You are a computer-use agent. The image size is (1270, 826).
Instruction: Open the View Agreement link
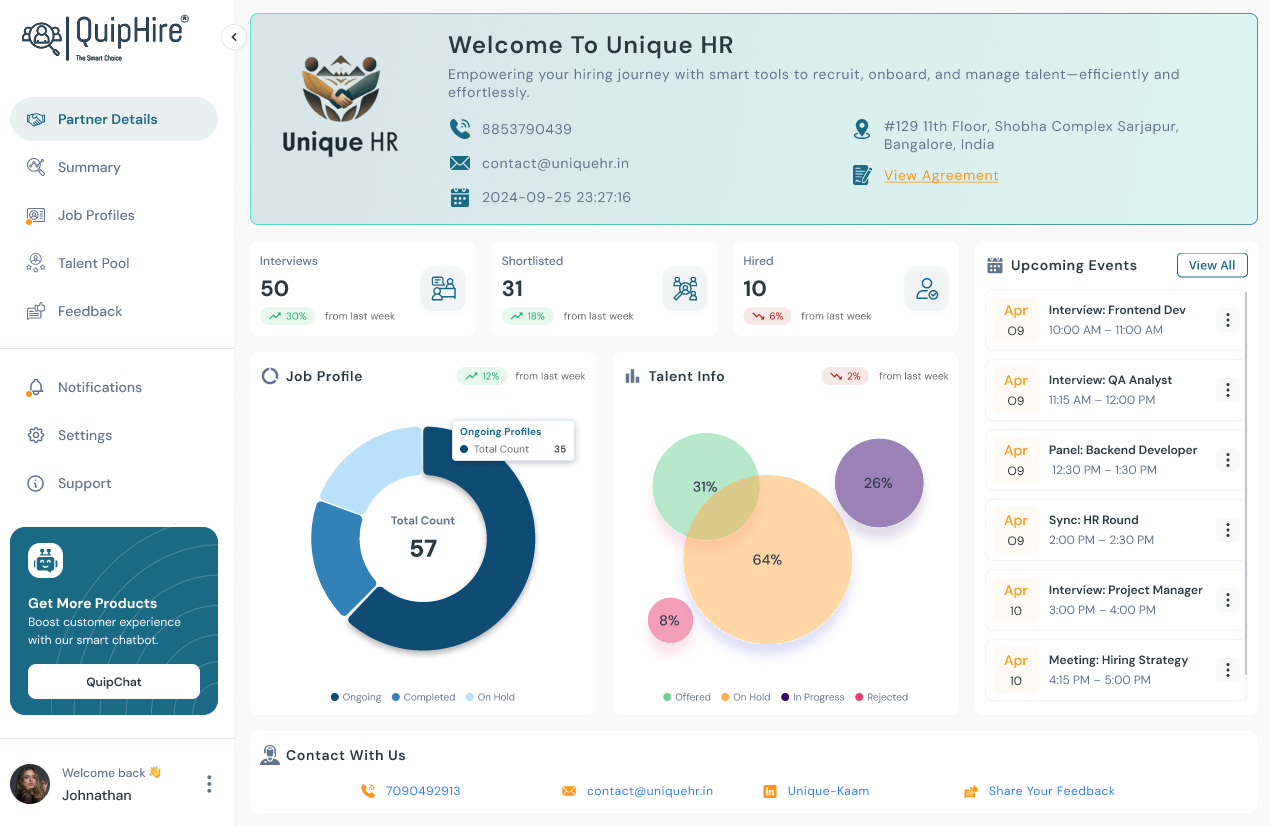pyautogui.click(x=941, y=175)
